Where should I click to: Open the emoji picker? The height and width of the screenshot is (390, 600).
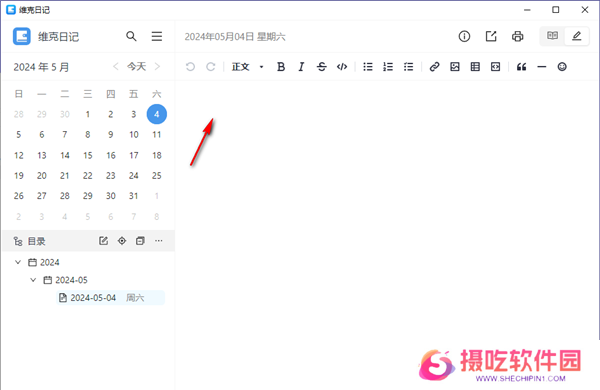(562, 67)
